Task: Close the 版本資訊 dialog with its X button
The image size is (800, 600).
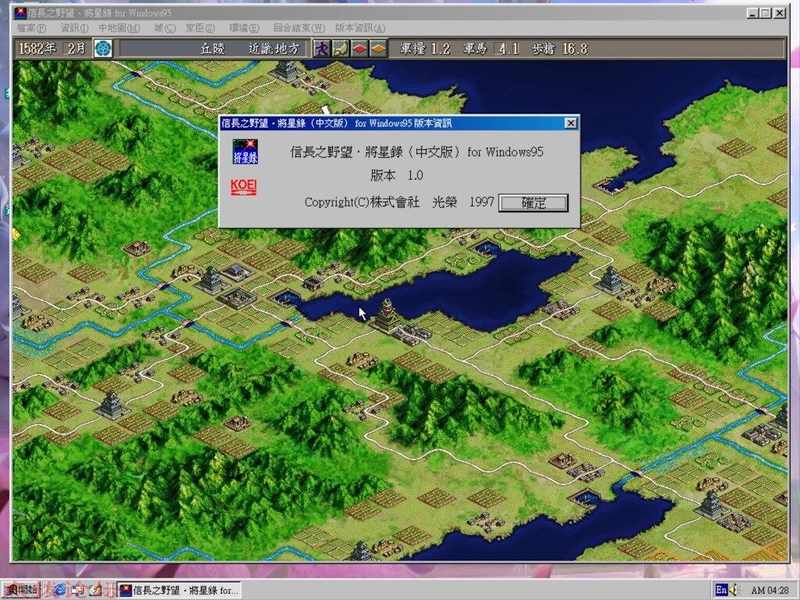Action: (x=571, y=123)
